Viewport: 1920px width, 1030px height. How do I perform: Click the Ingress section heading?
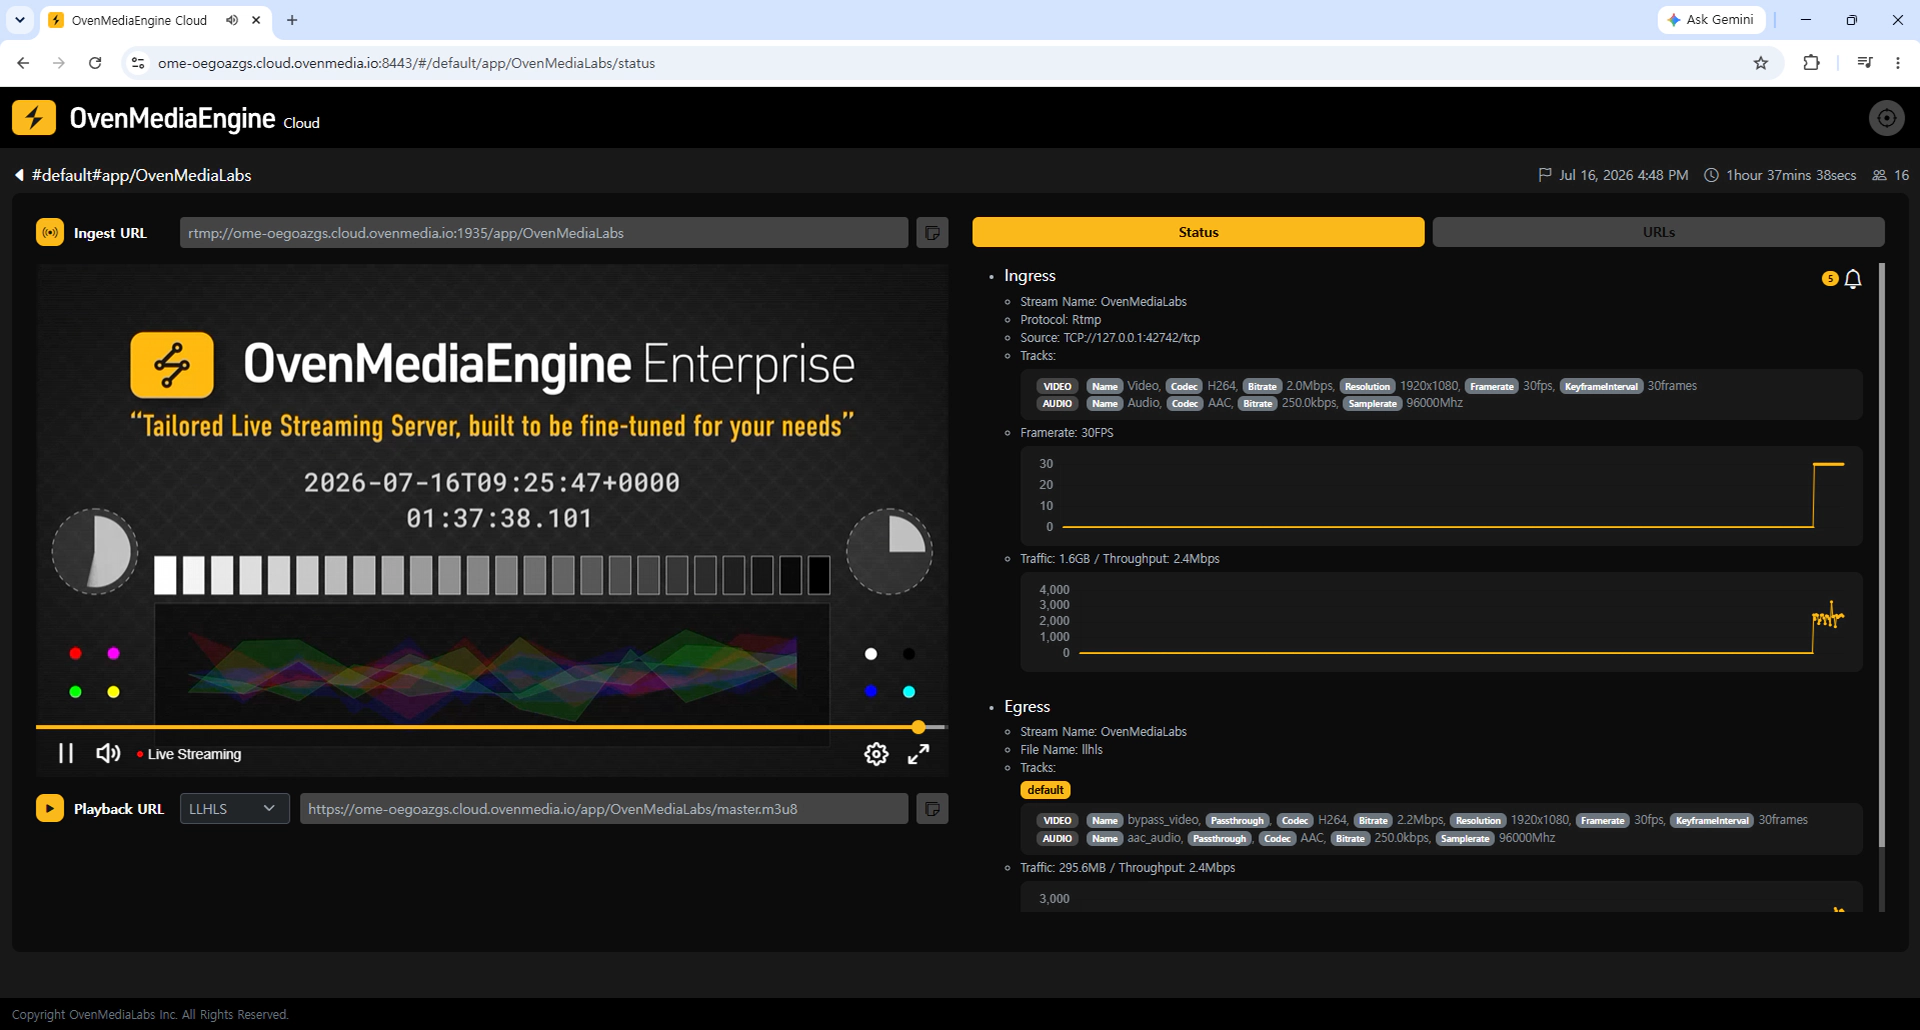pyautogui.click(x=1029, y=276)
